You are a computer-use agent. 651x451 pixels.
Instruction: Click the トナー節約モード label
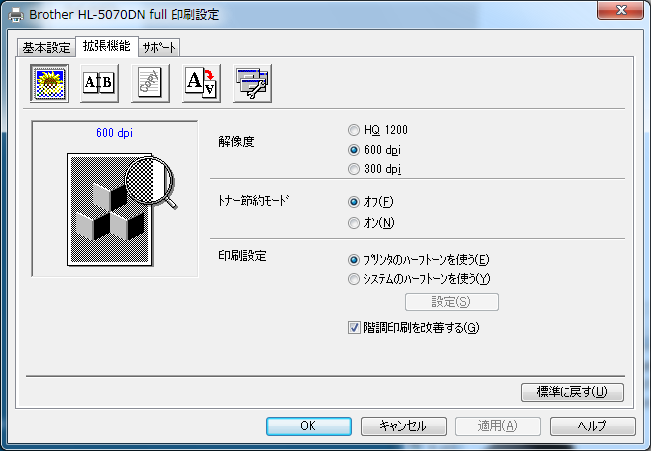(x=254, y=201)
